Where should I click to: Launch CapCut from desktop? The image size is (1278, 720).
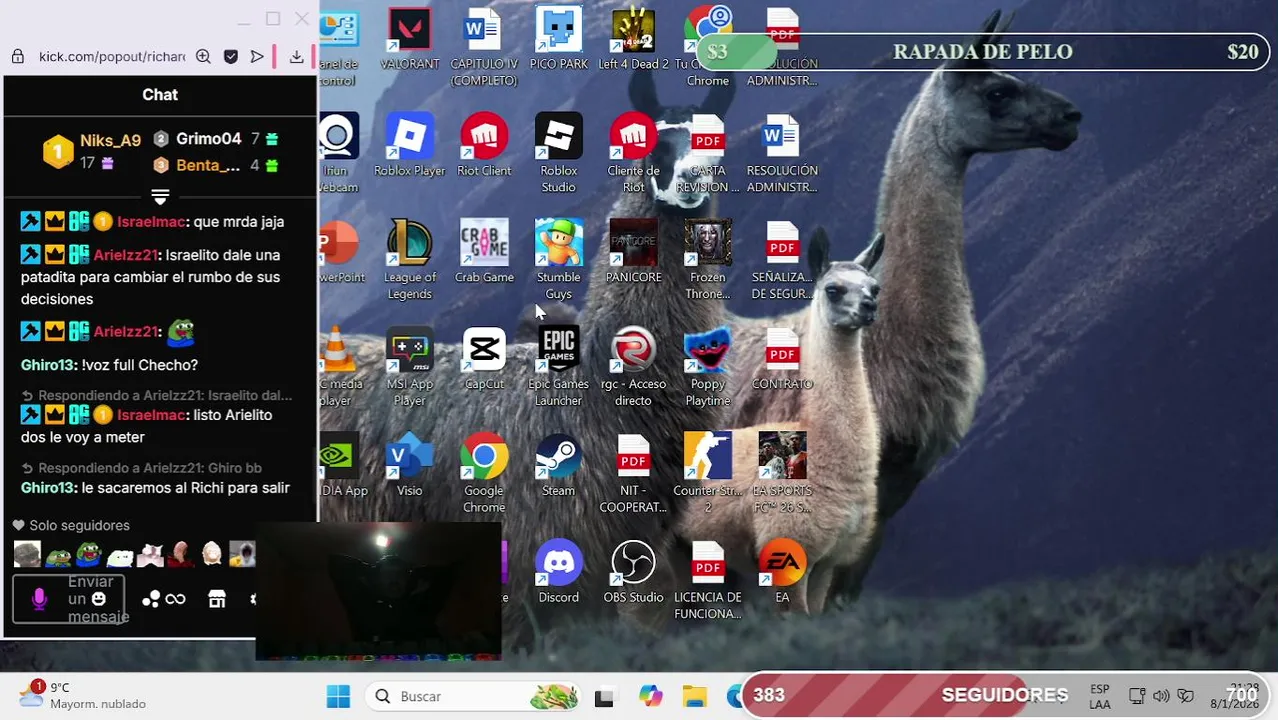click(x=484, y=359)
